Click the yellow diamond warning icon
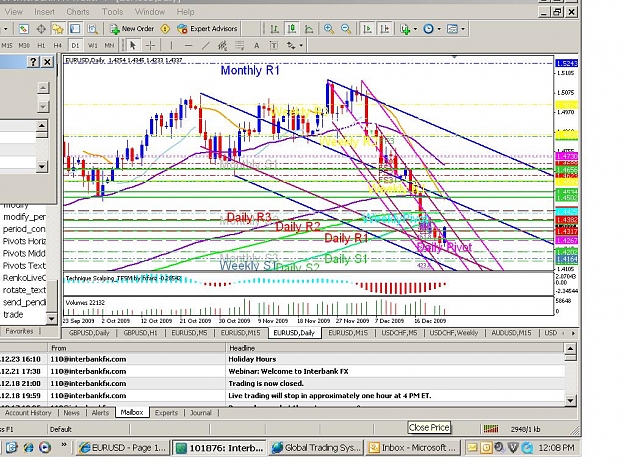The width and height of the screenshot is (625, 469). pyautogui.click(x=165, y=29)
